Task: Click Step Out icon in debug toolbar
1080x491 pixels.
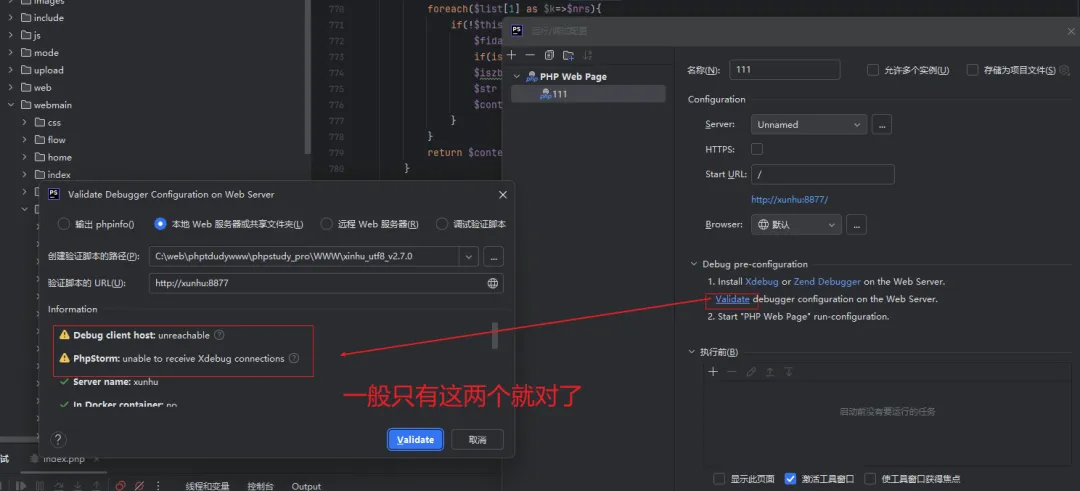Action: 96,485
